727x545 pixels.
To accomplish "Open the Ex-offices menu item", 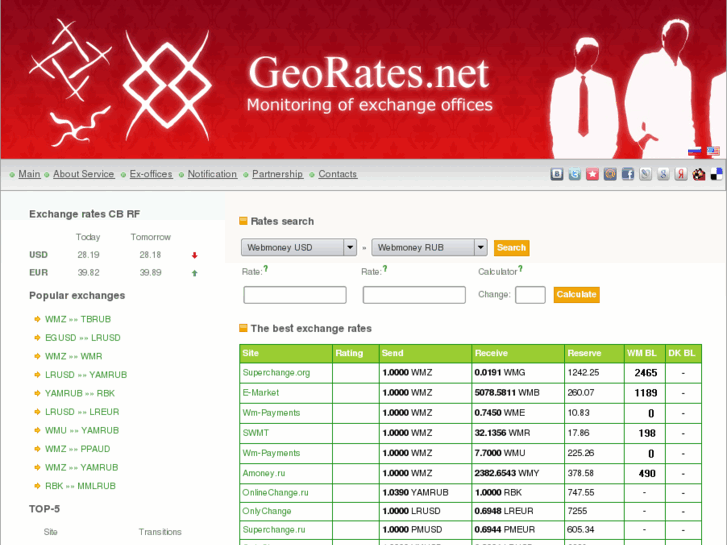I will (151, 174).
